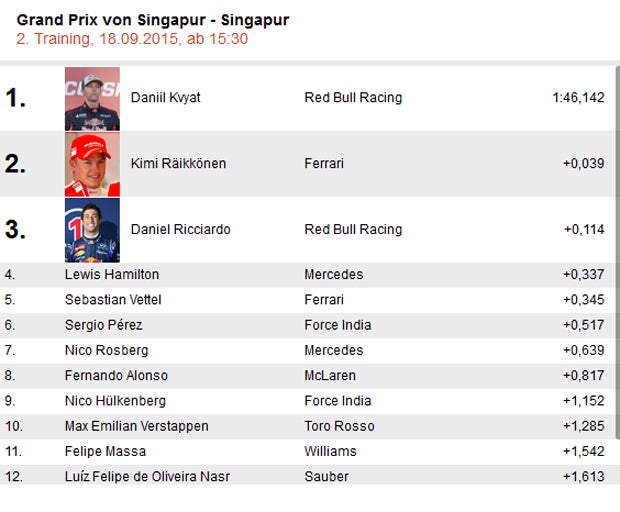The height and width of the screenshot is (512, 620).
Task: Click the McLaren team label
Action: click(x=329, y=376)
